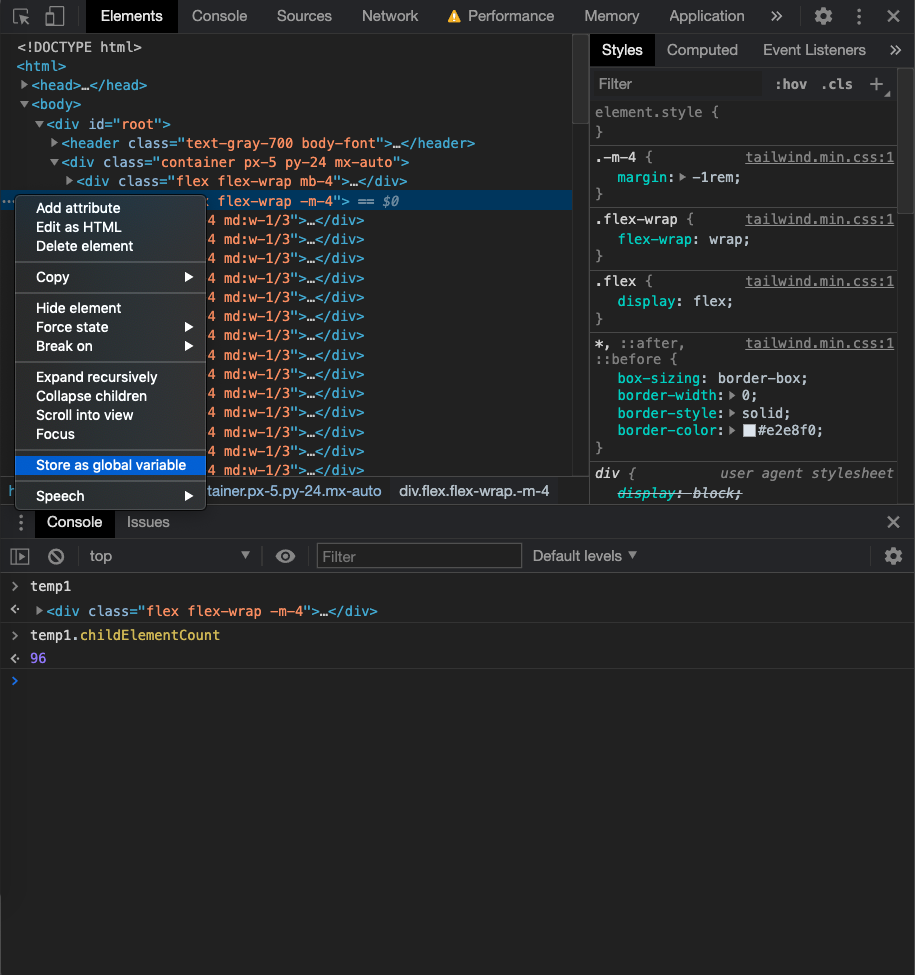Click the console Filter input field

coord(418,556)
